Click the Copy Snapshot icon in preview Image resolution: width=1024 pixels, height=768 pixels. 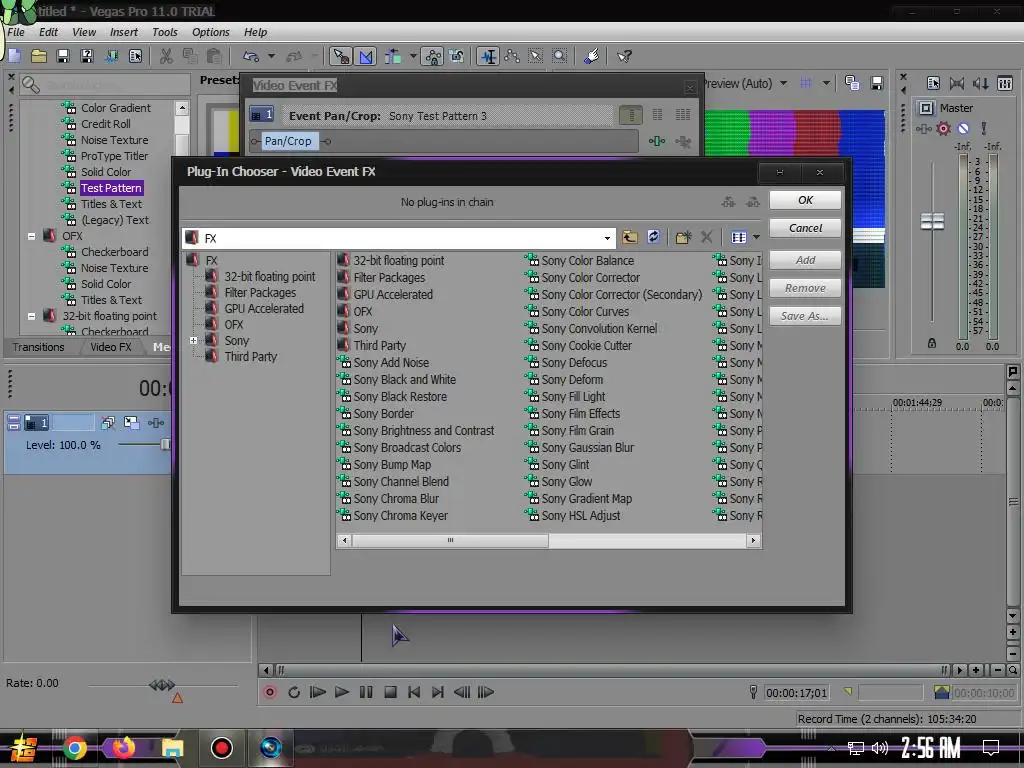coord(852,83)
